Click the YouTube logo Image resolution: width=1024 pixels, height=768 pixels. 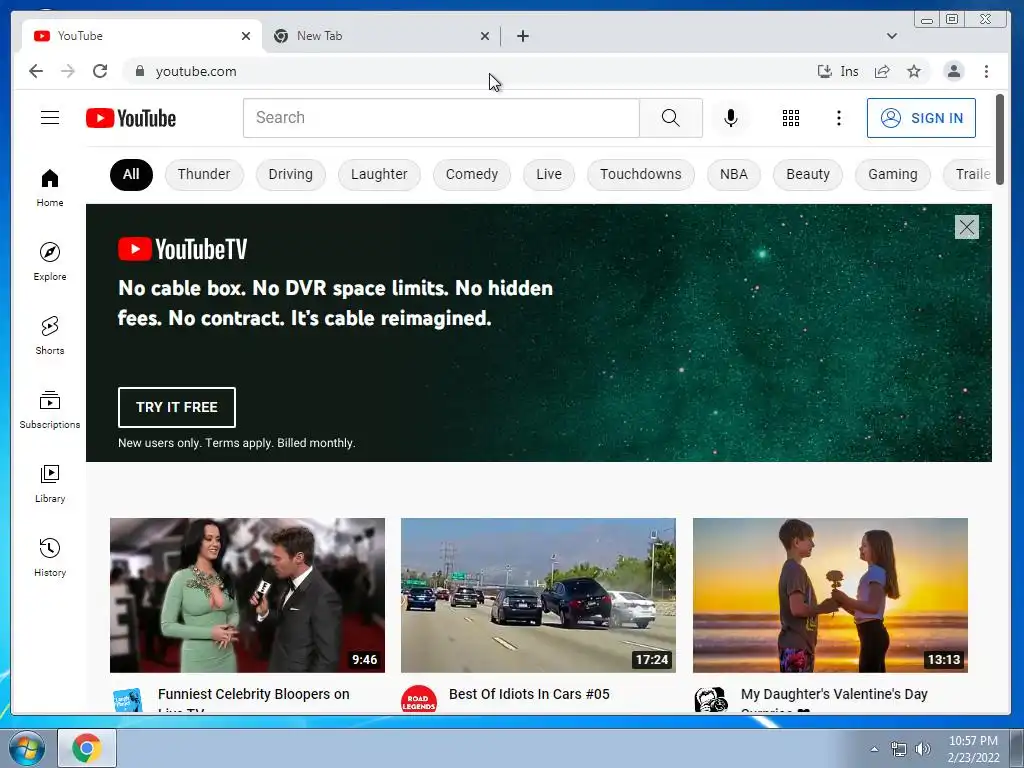131,118
